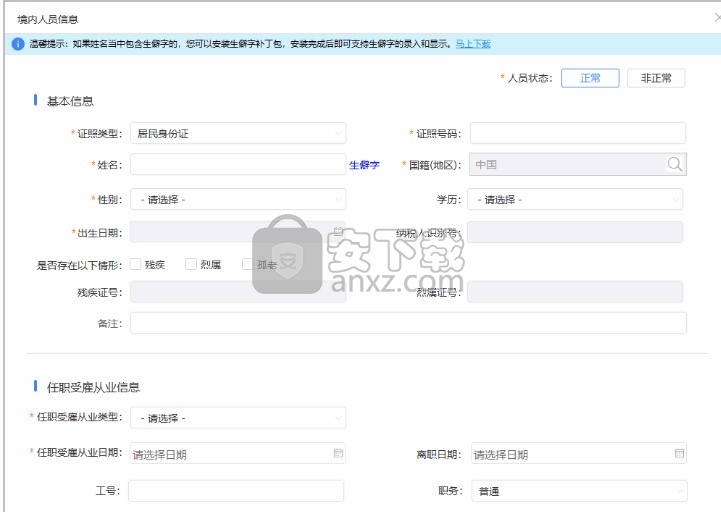Click the 国籍(地区) field showing 中国
721x512 pixels.
click(x=578, y=164)
